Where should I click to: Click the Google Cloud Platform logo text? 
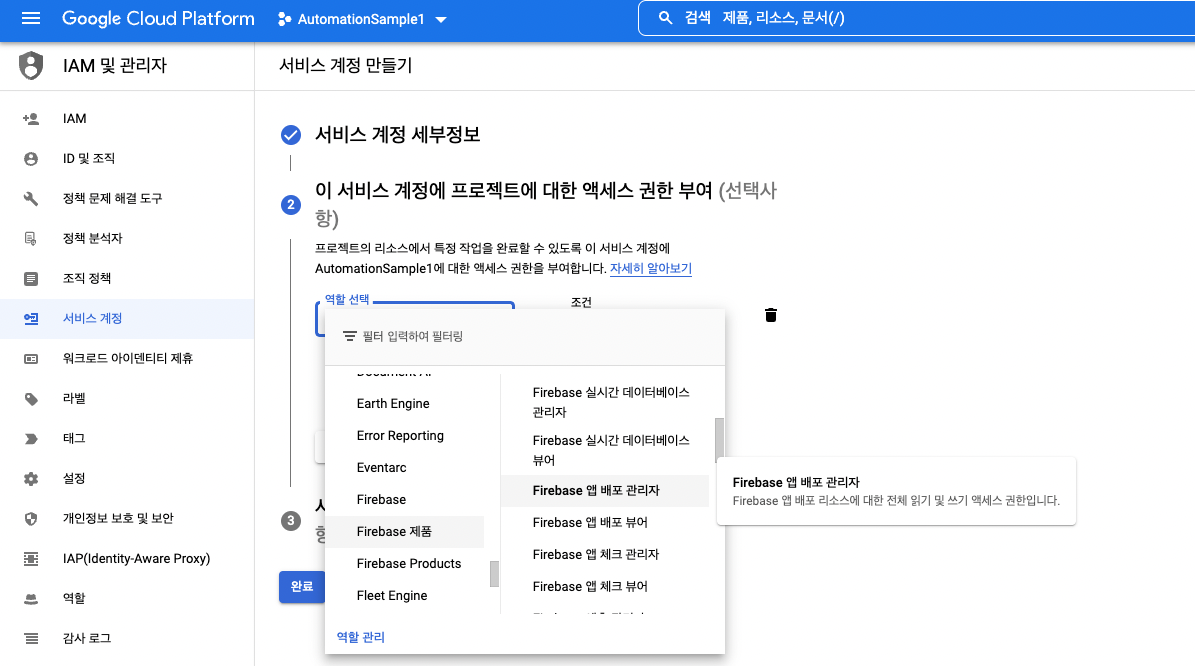click(159, 19)
